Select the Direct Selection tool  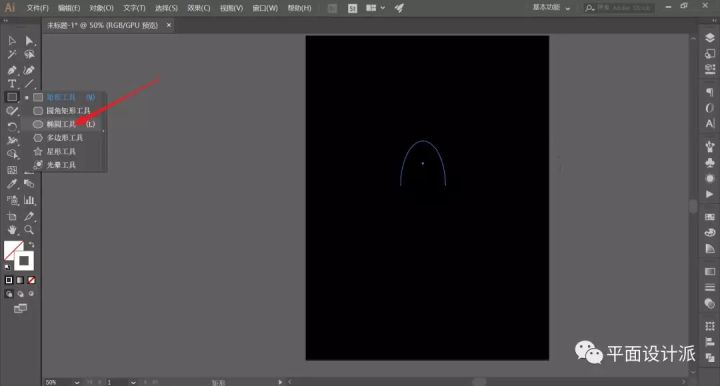click(x=29, y=41)
